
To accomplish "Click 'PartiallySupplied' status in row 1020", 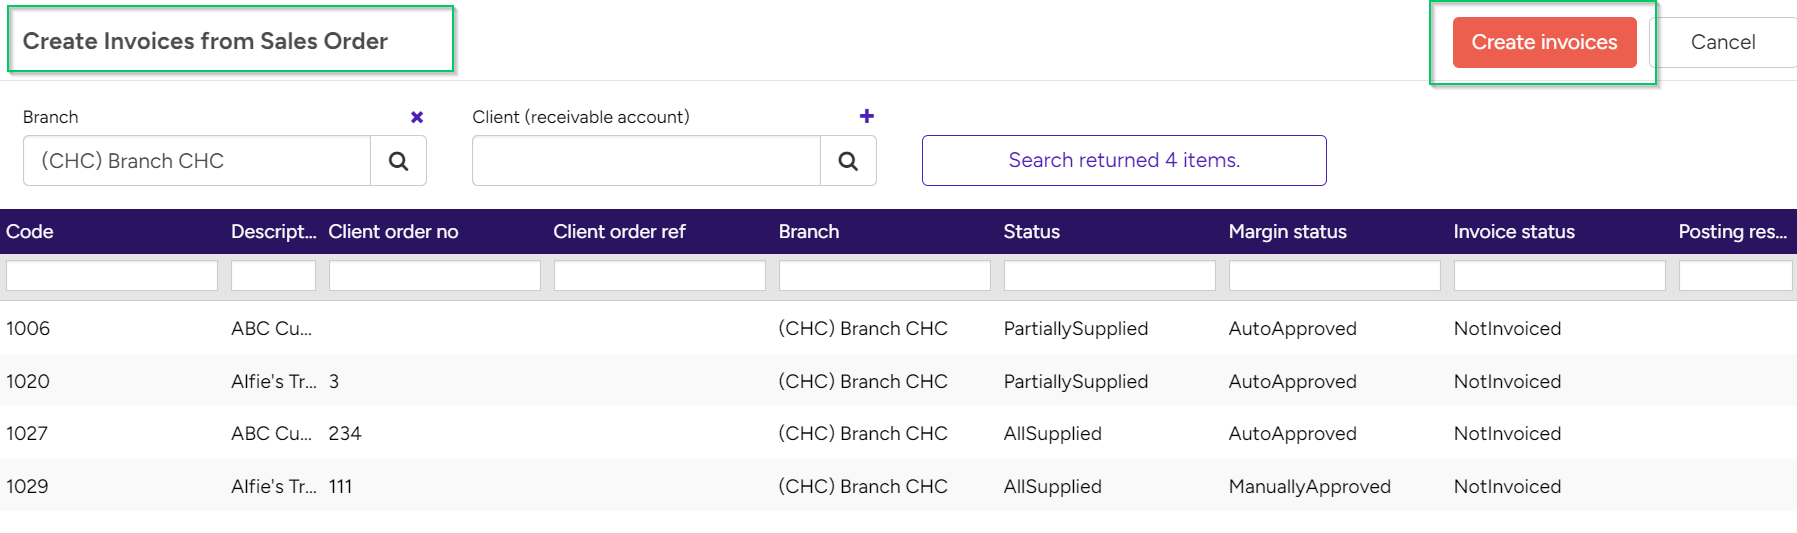I will point(1076,381).
